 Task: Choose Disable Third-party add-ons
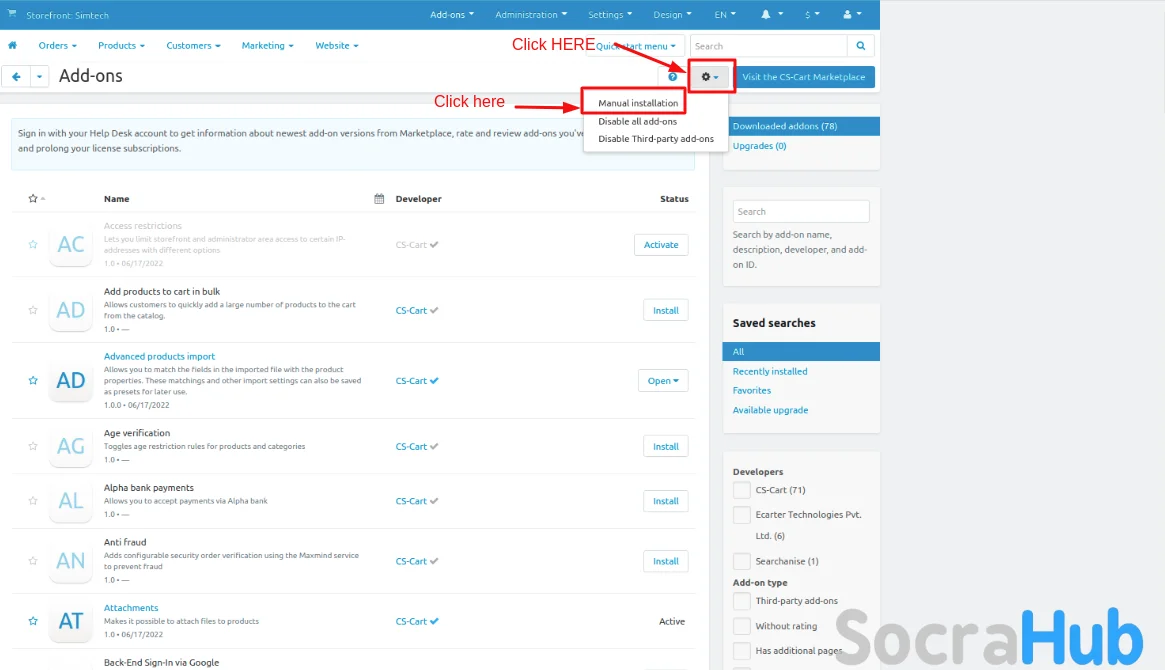click(656, 139)
